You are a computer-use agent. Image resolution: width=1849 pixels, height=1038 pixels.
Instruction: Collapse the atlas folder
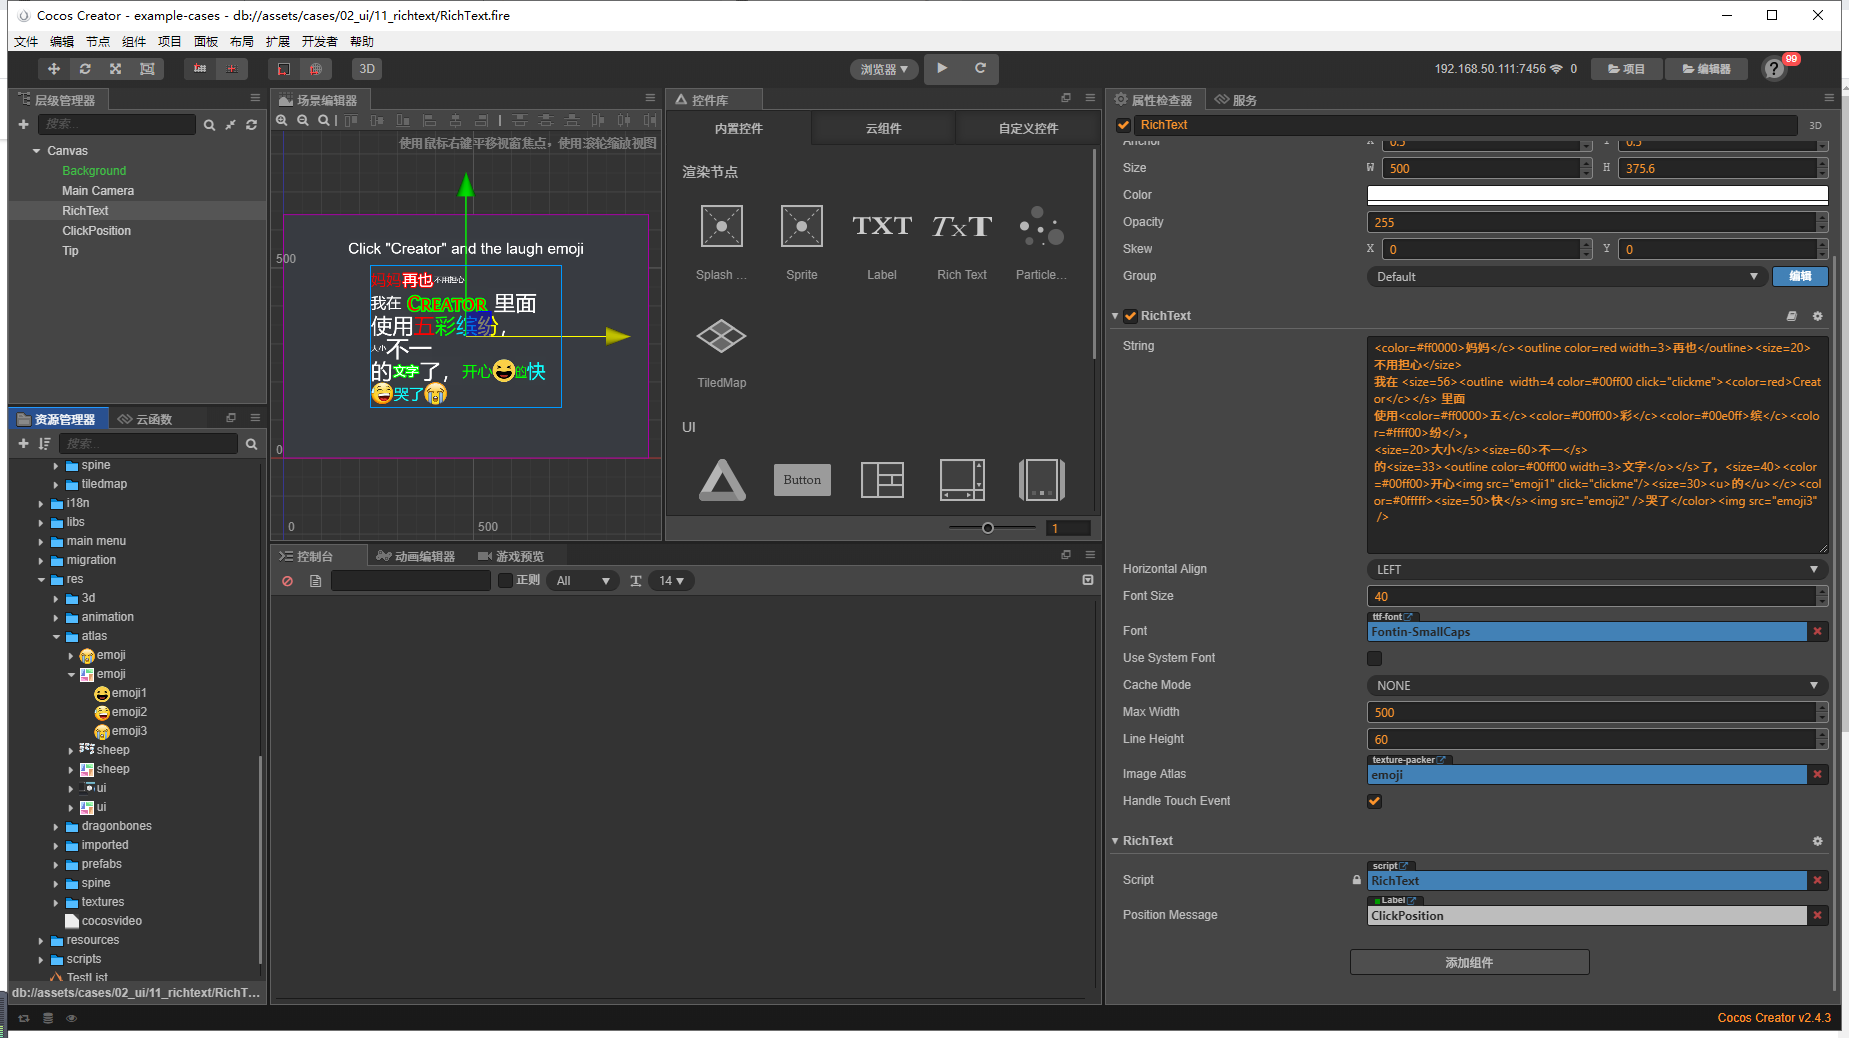(x=56, y=637)
